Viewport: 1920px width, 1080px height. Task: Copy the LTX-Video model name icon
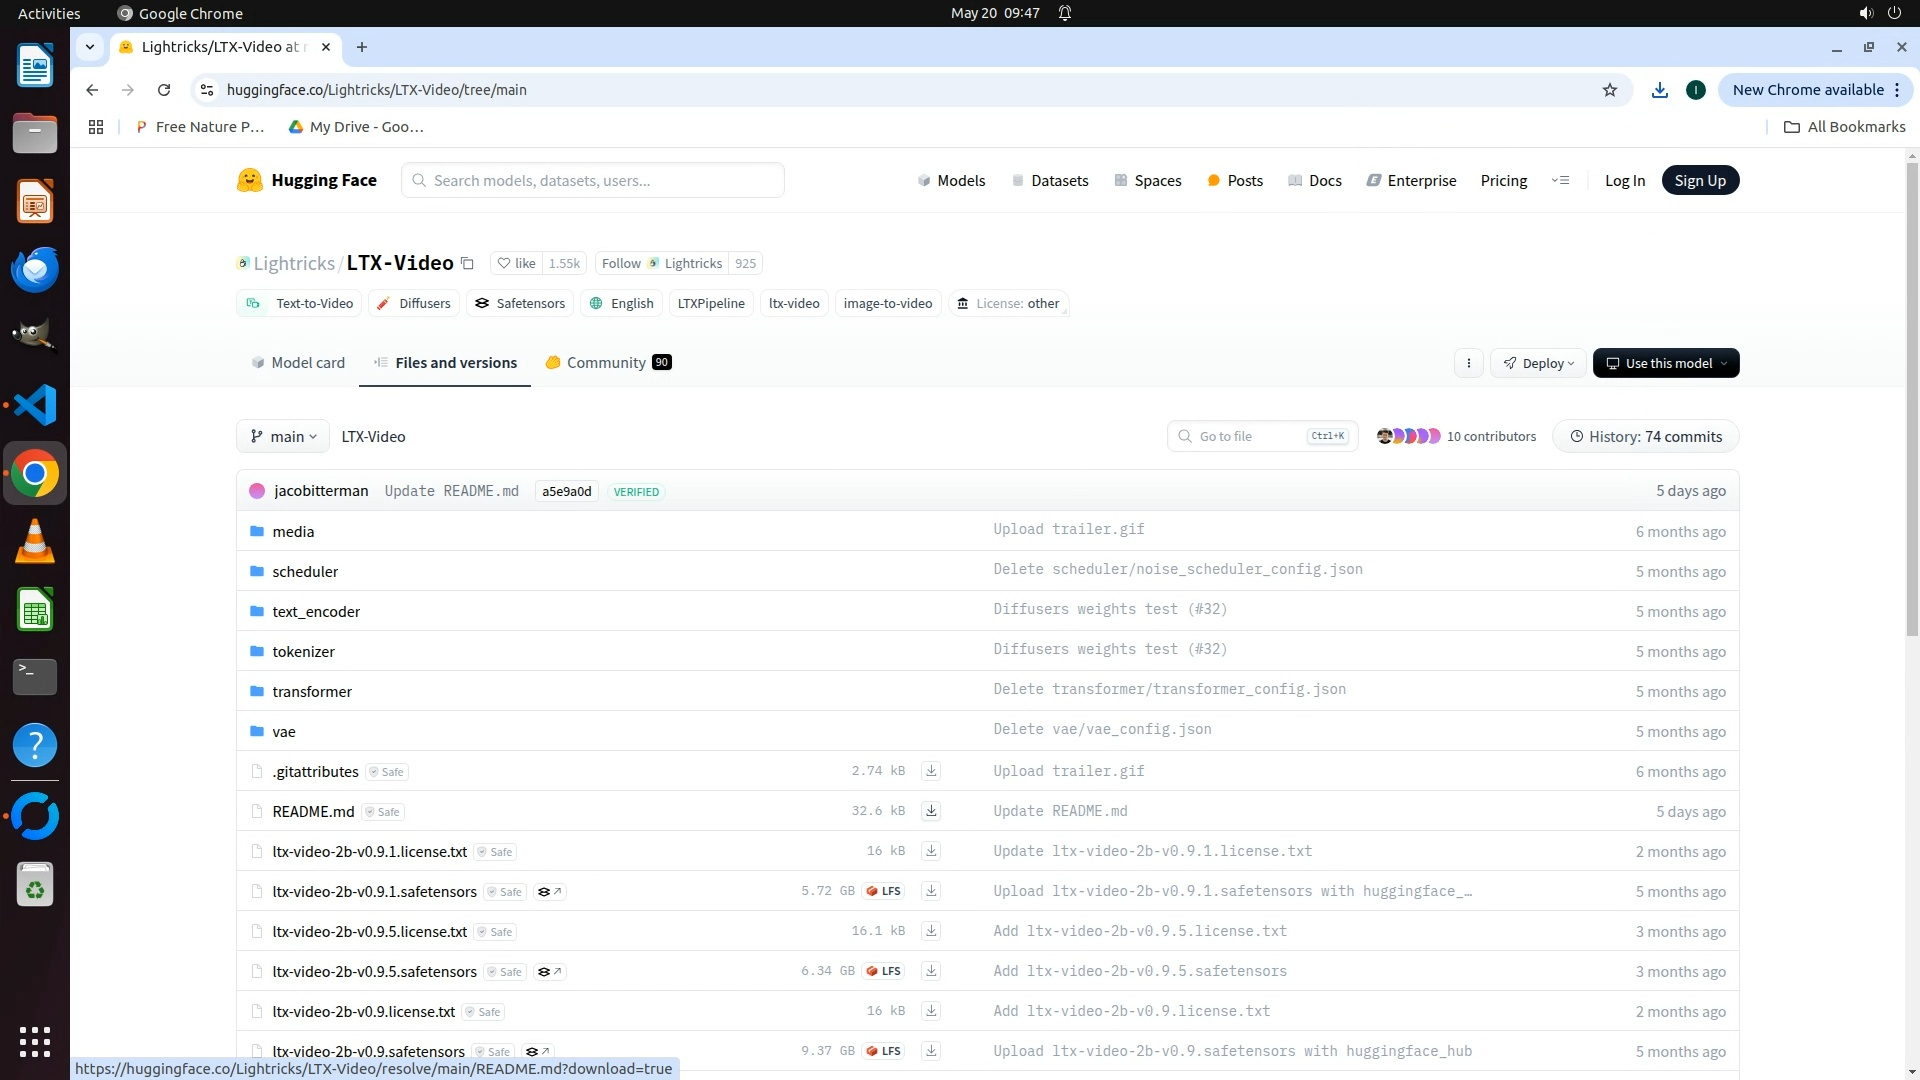coord(467,264)
